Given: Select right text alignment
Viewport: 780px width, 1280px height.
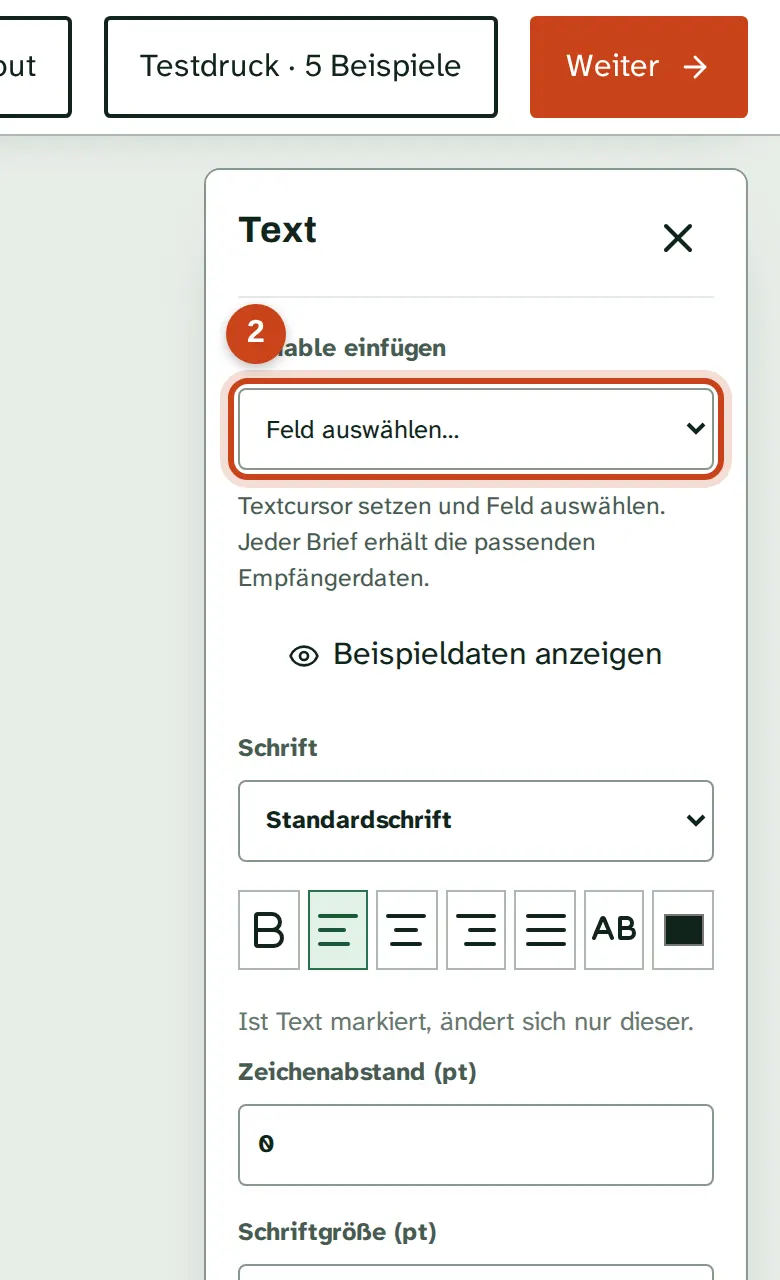Looking at the screenshot, I should pyautogui.click(x=476, y=930).
